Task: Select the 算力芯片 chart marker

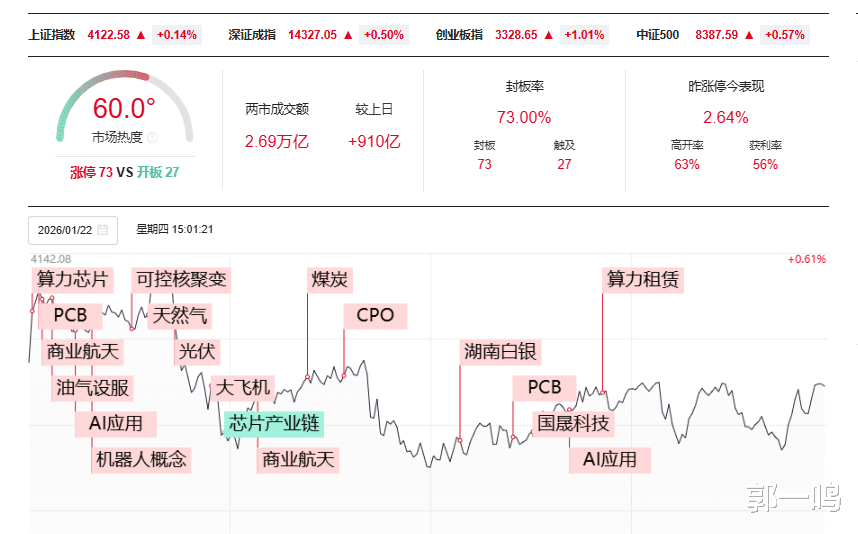Action: (x=72, y=279)
